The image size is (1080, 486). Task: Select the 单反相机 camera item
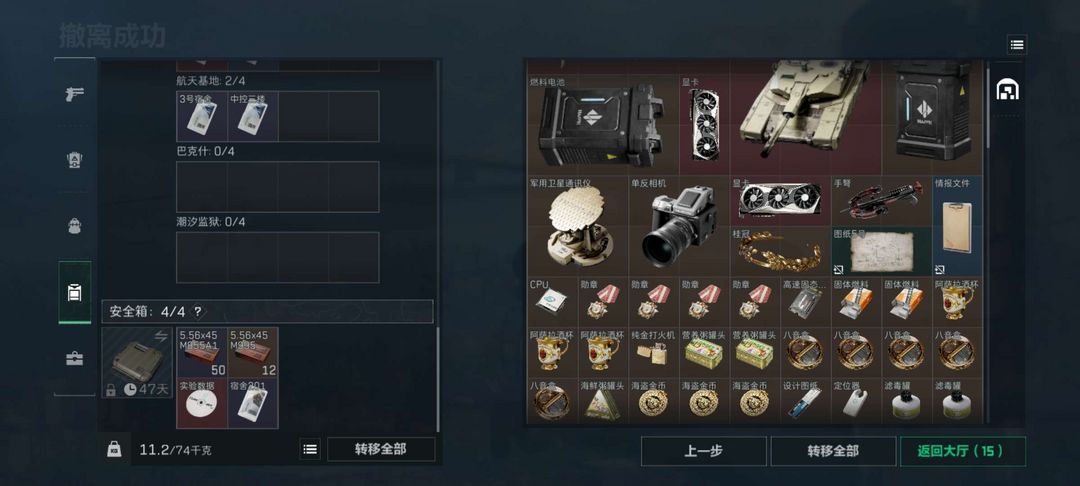679,226
